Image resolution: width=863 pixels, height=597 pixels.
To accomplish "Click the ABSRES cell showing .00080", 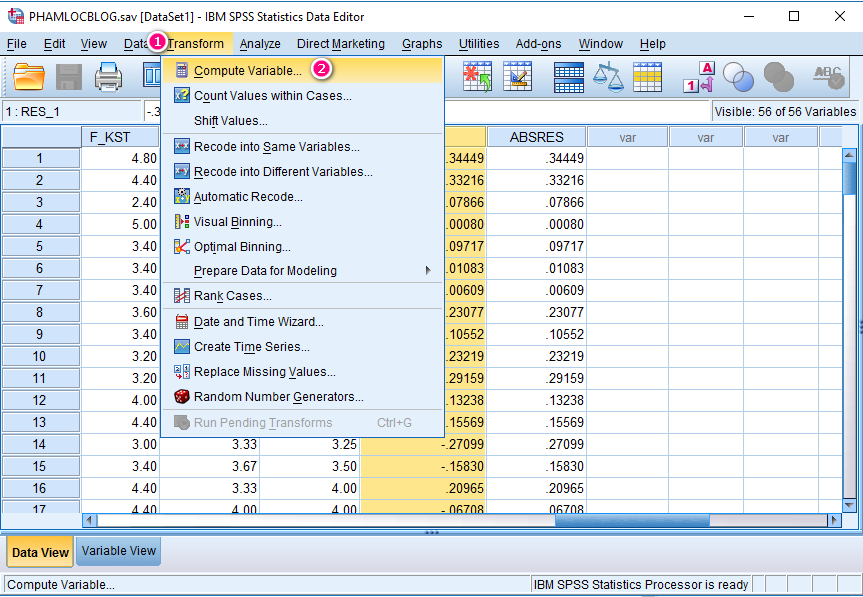I will coord(537,224).
